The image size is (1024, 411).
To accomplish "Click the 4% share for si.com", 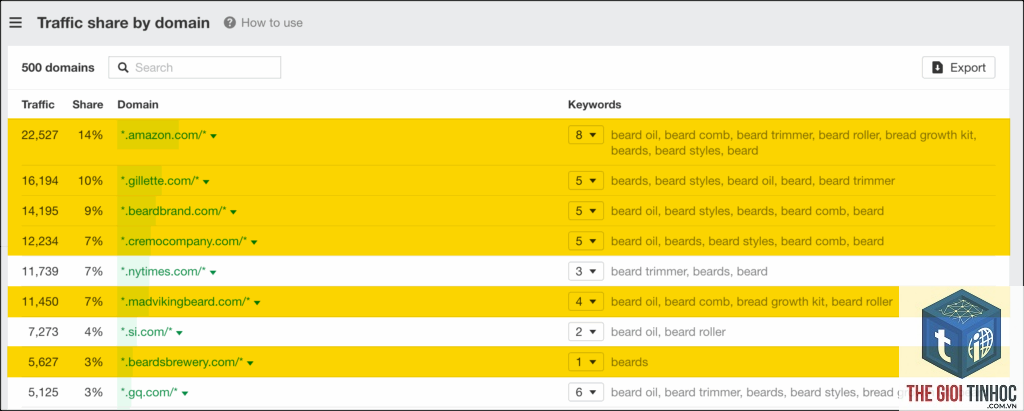I will 94,332.
